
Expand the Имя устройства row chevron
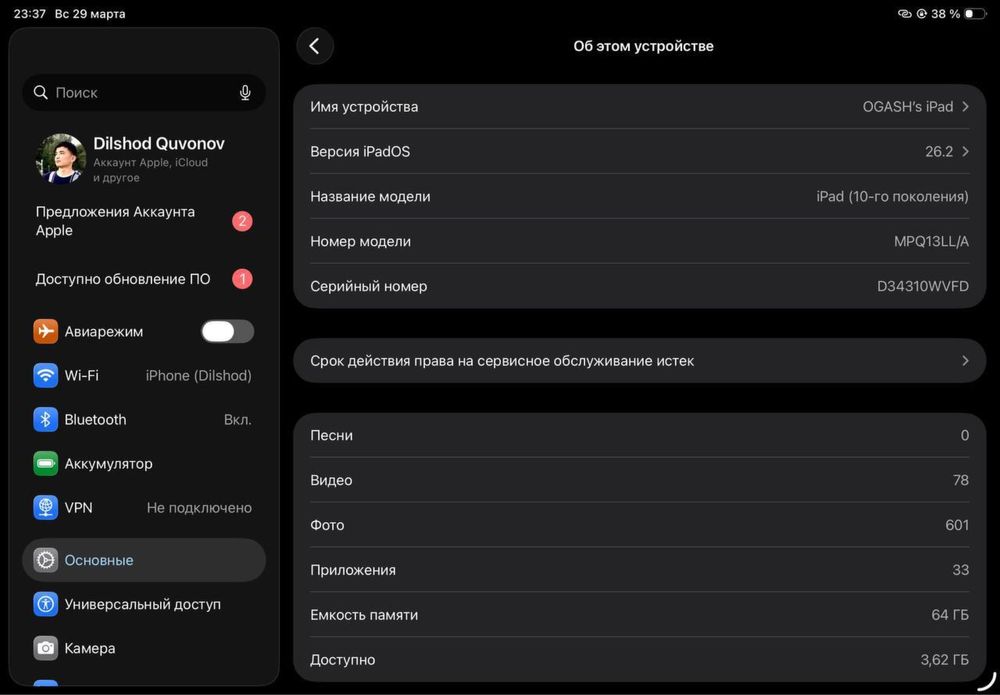966,106
